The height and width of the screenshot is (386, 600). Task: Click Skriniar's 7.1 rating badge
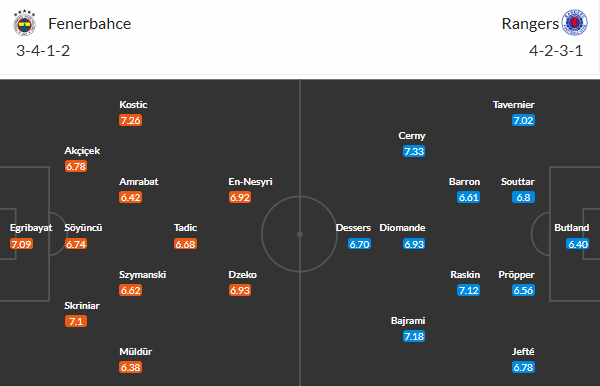(76, 321)
